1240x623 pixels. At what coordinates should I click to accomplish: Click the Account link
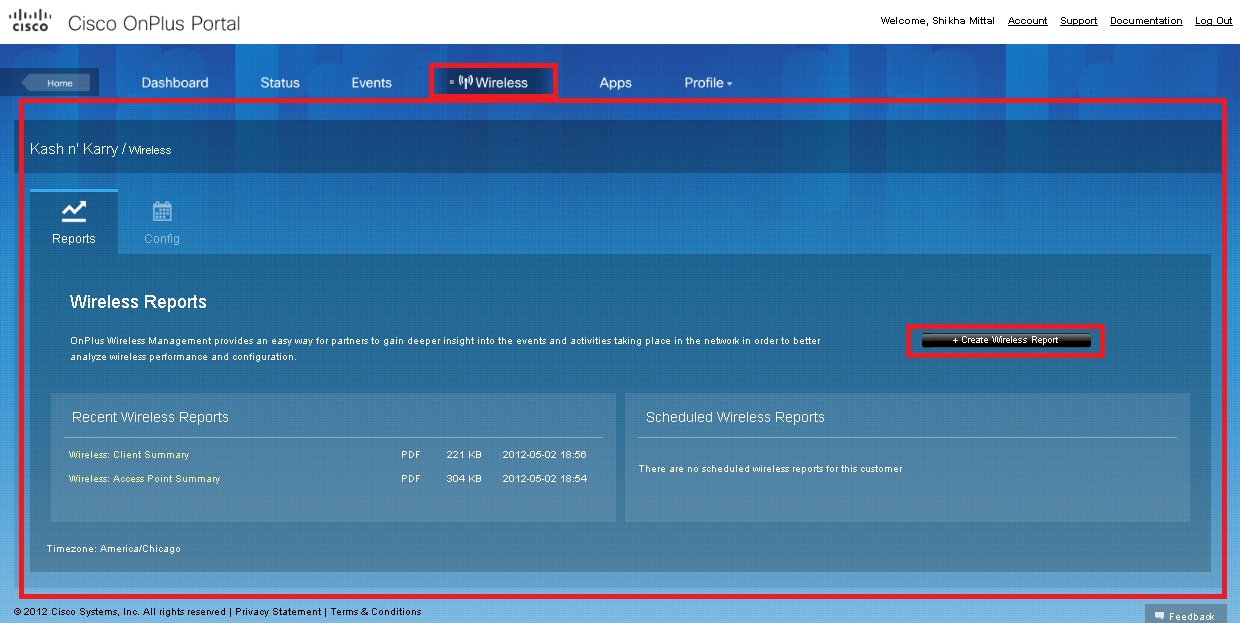pyautogui.click(x=1027, y=21)
